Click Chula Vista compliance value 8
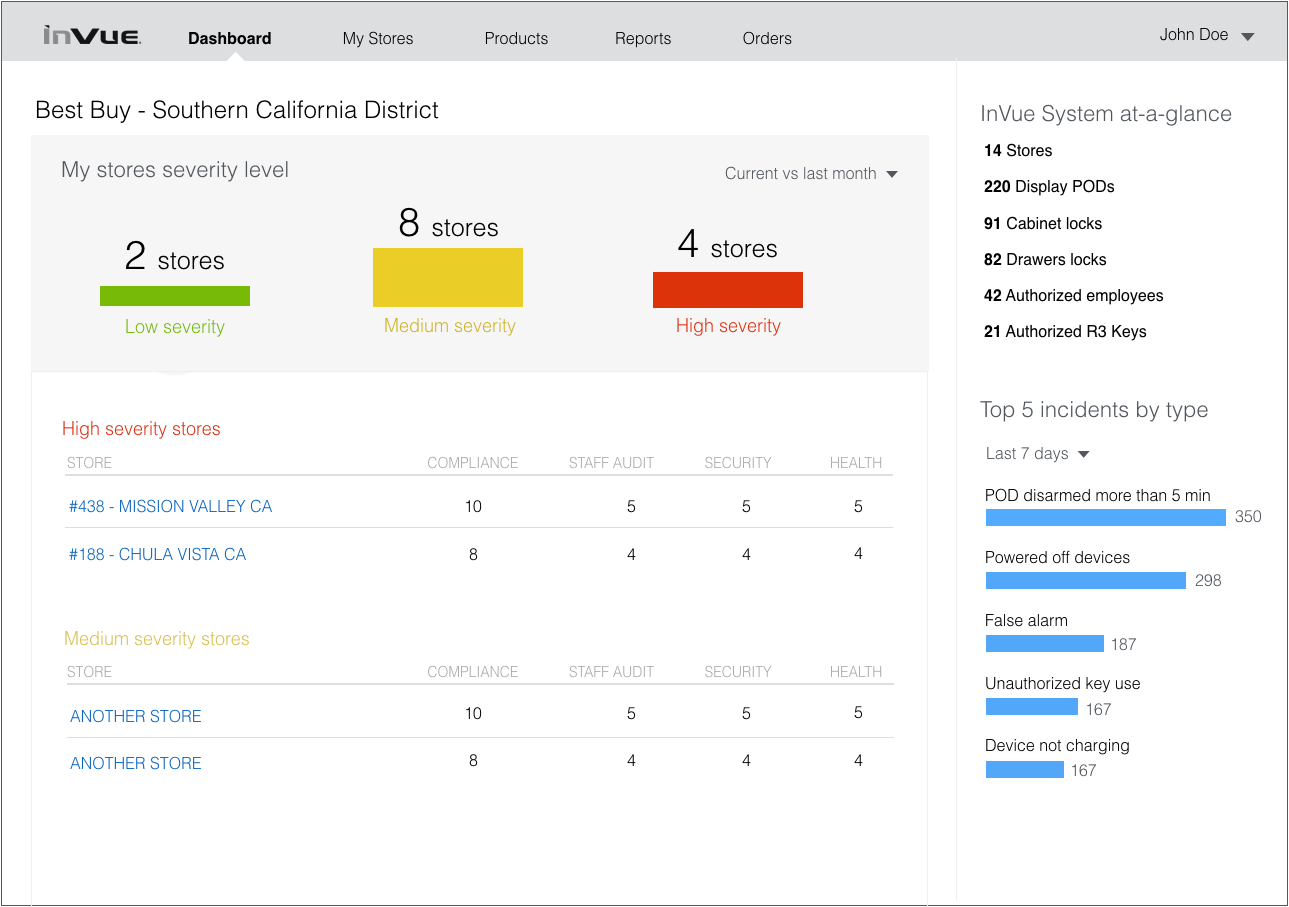The width and height of the screenshot is (1289, 907). click(473, 554)
